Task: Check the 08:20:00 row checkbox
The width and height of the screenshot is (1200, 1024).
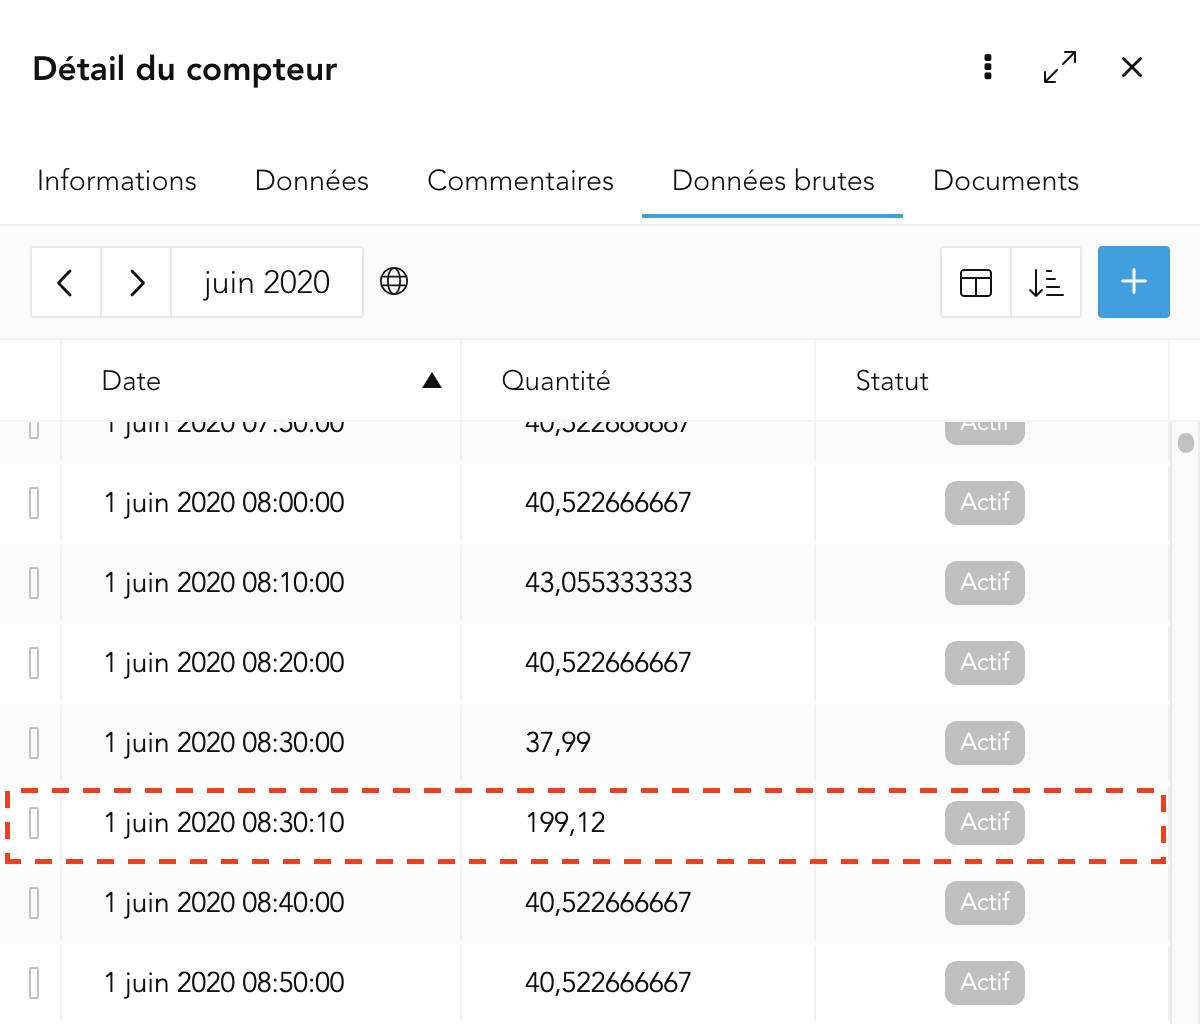Action: (x=34, y=662)
